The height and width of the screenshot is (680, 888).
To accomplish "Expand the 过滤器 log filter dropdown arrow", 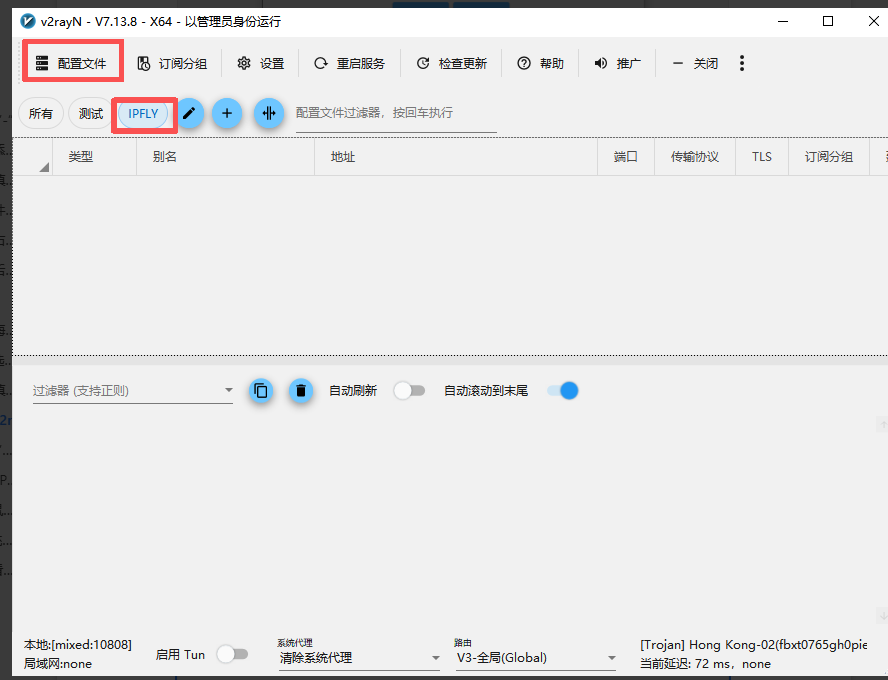I will tap(228, 390).
